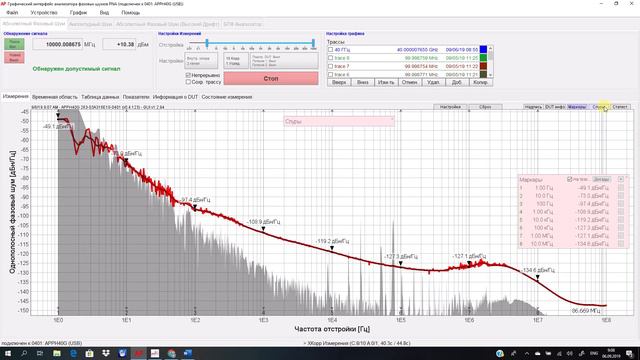Click Дельта button in Маркеры panel
The image size is (640, 360).
601,179
